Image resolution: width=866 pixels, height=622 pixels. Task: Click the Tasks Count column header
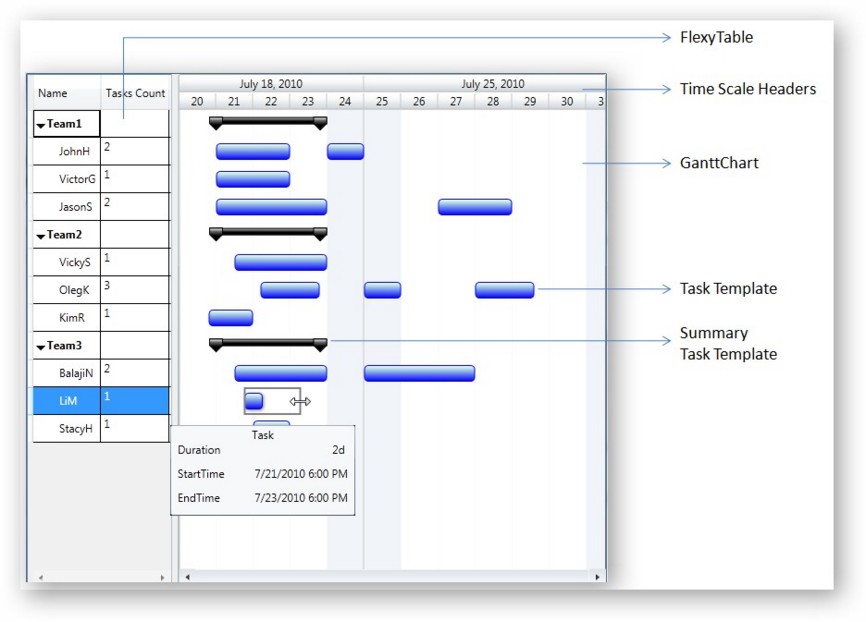point(135,94)
